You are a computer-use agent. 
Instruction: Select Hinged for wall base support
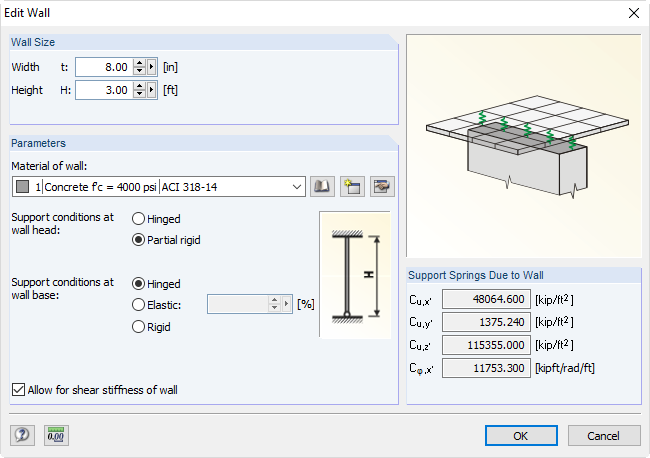pos(139,284)
